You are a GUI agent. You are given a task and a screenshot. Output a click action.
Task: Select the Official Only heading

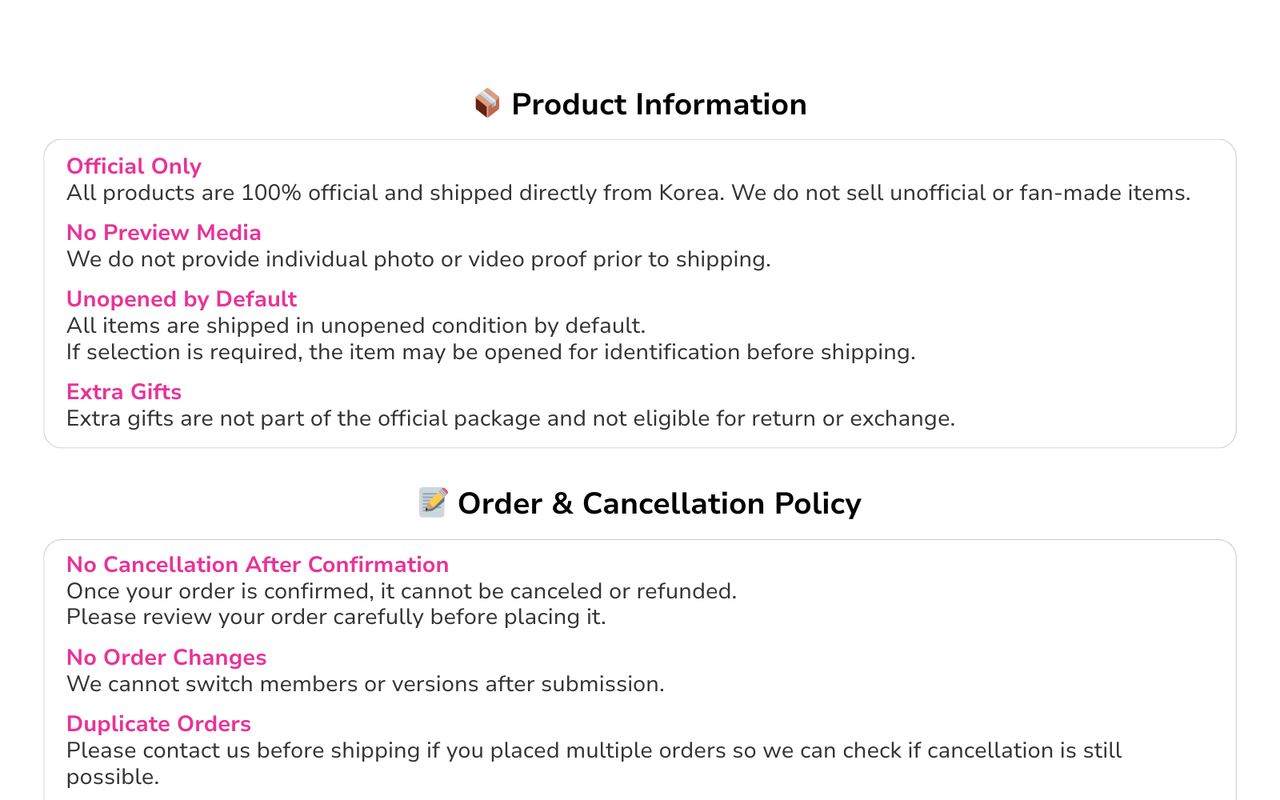[x=134, y=166]
